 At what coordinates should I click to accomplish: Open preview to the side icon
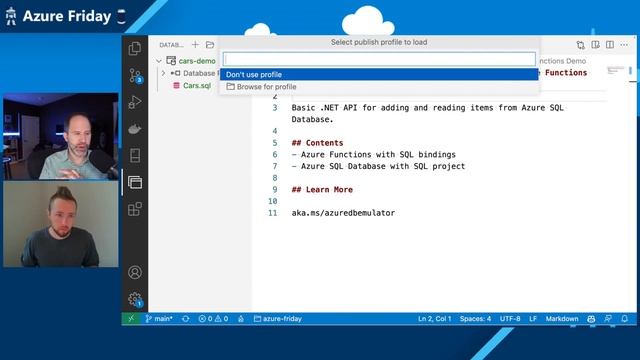coord(596,44)
